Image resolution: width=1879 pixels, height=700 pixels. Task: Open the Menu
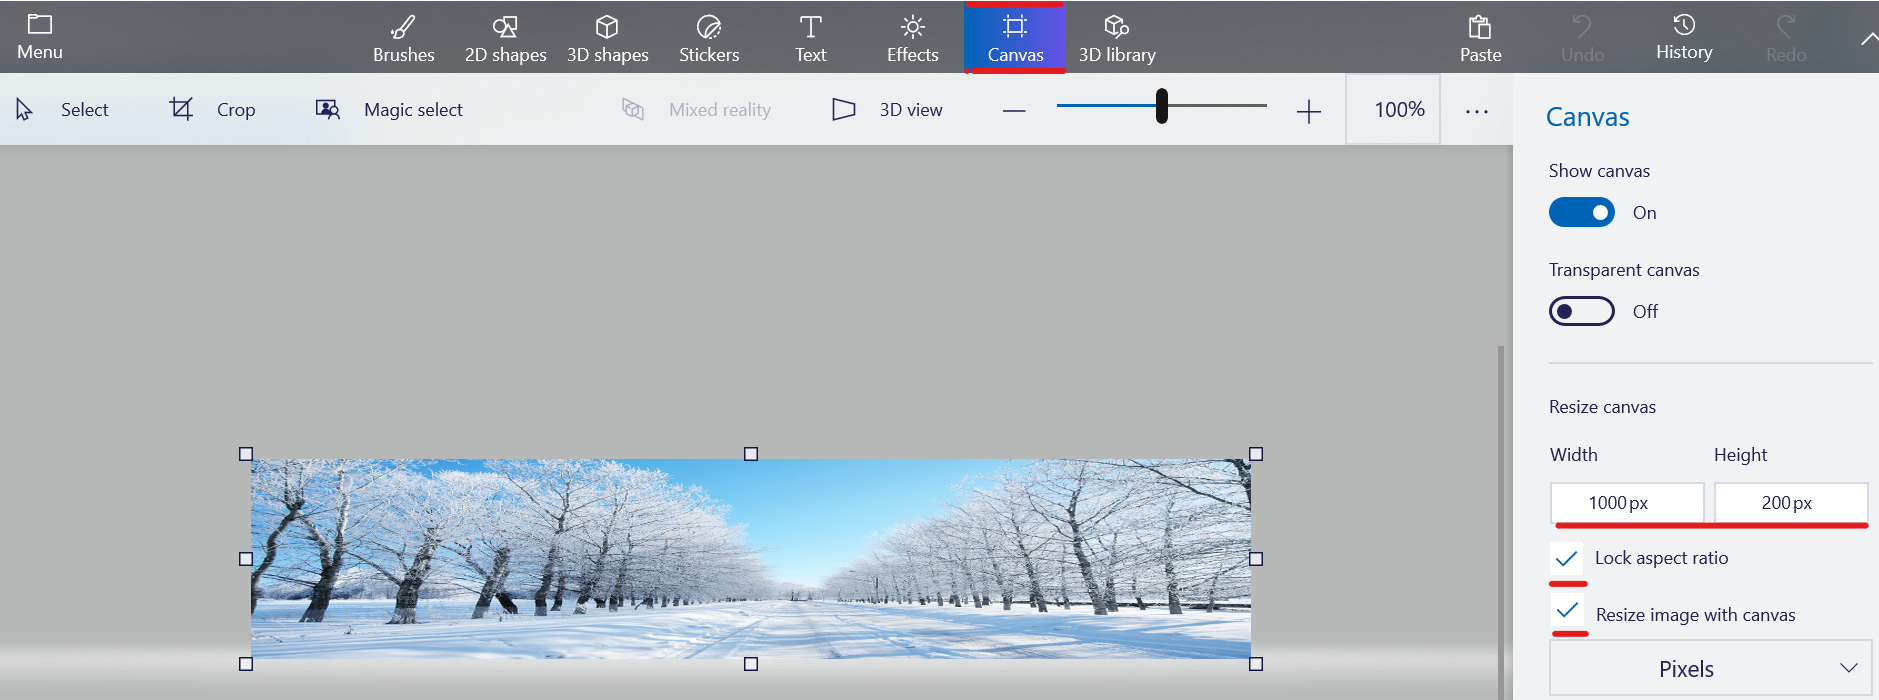tap(40, 38)
